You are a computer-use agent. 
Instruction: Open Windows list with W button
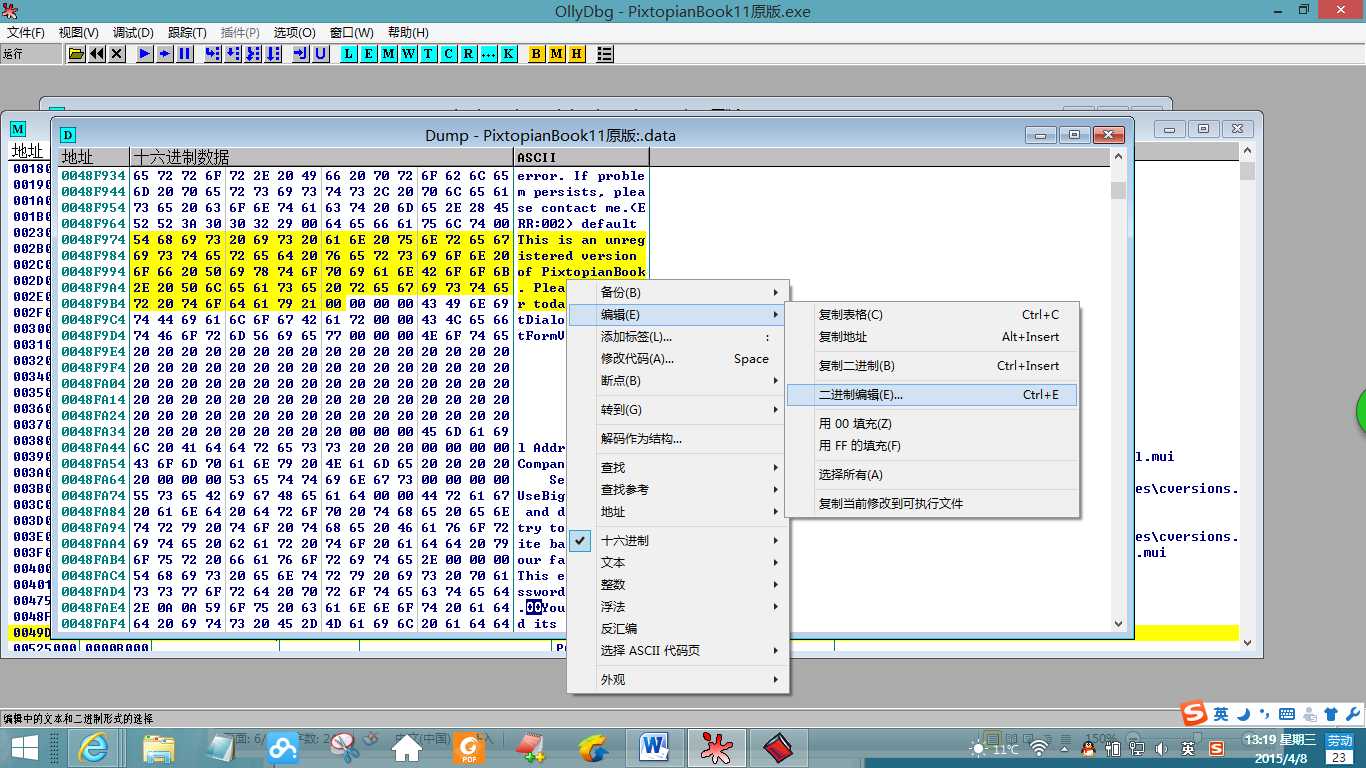pyautogui.click(x=409, y=54)
